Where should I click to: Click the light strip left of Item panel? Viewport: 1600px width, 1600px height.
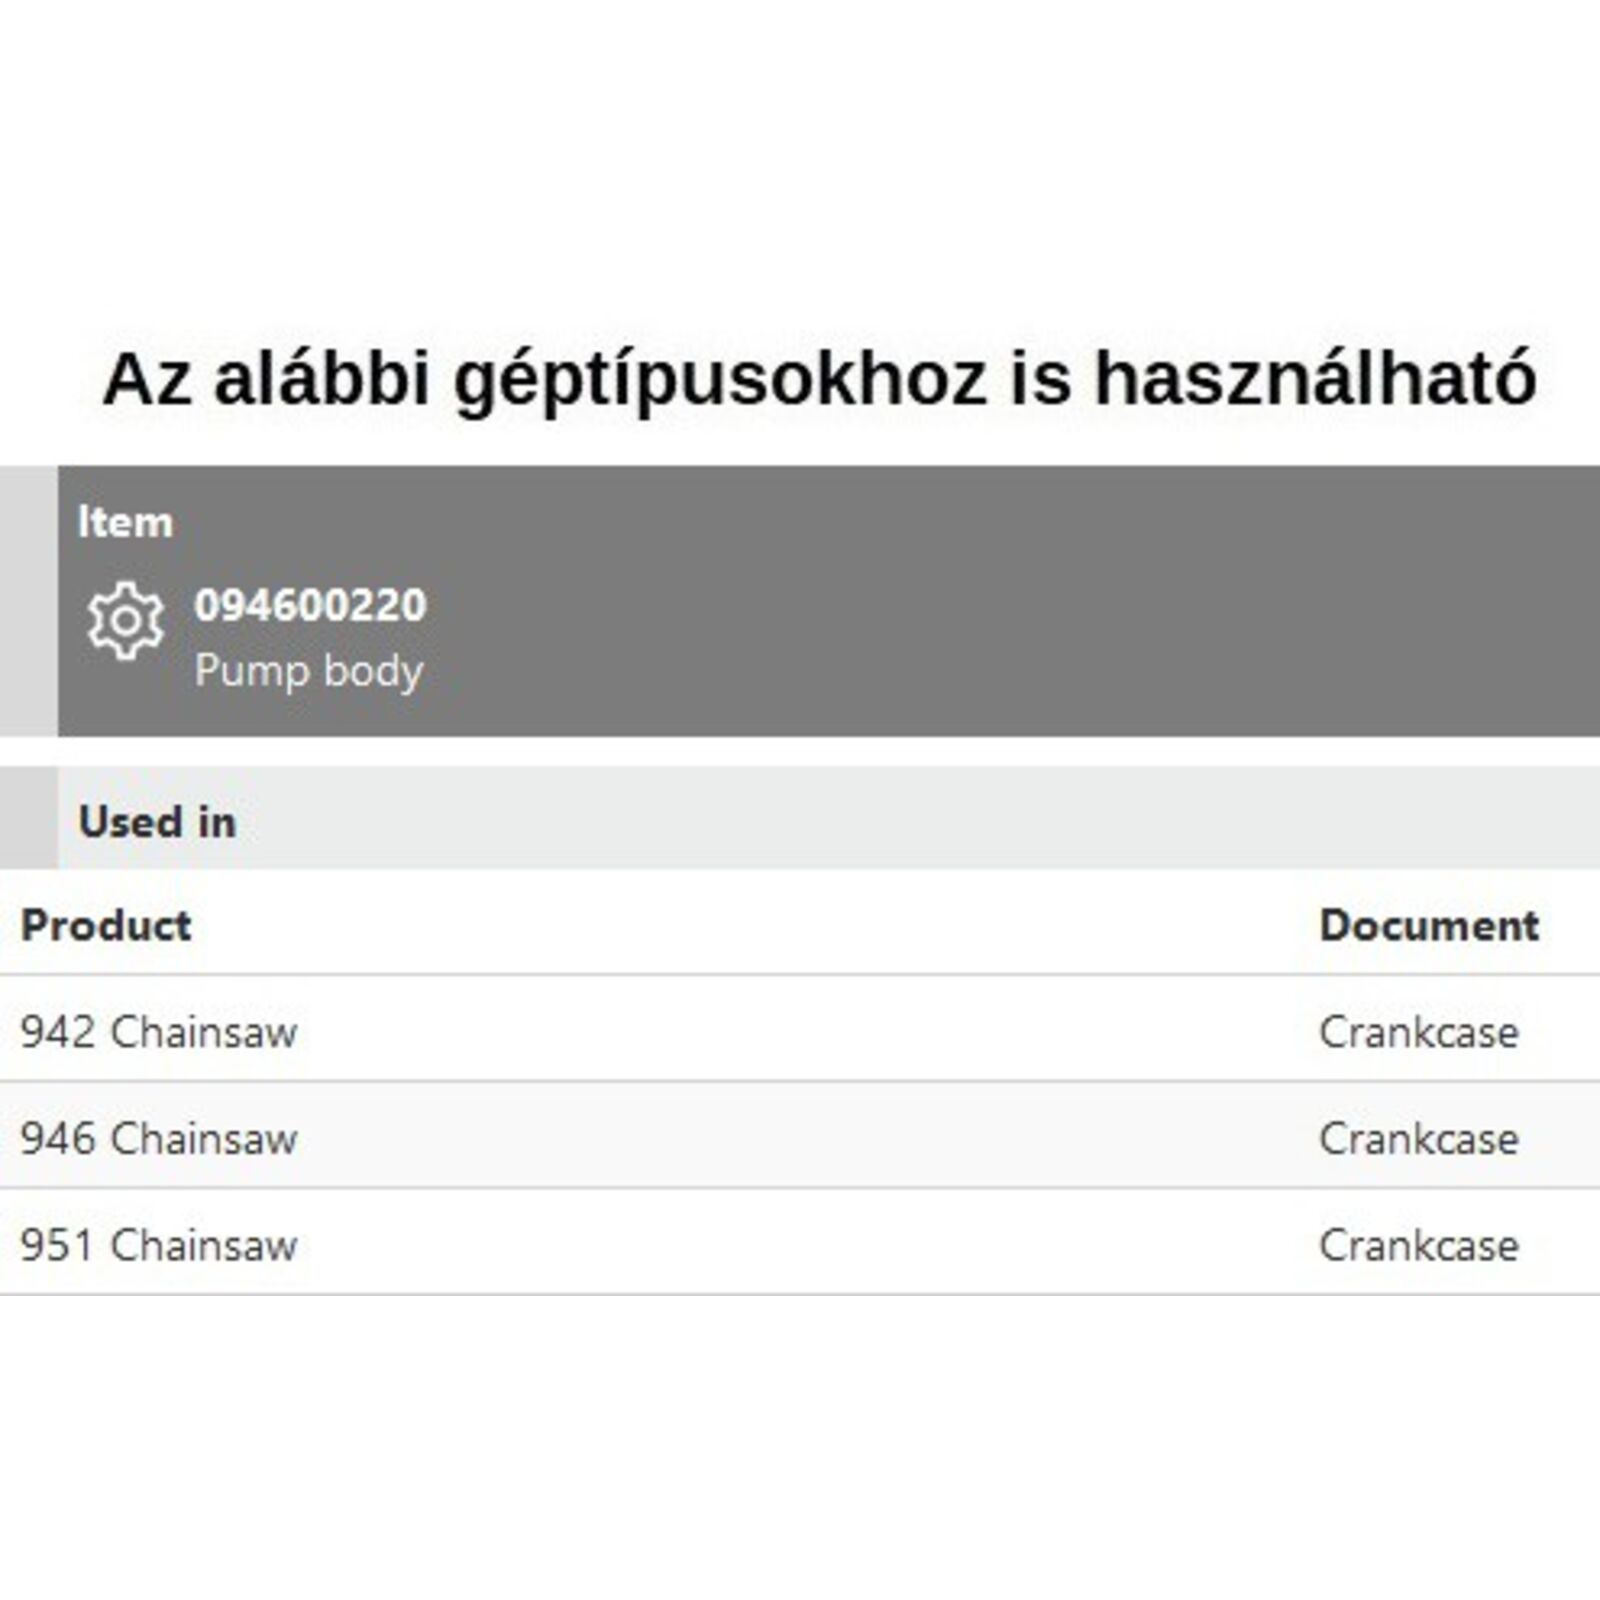tap(28, 600)
